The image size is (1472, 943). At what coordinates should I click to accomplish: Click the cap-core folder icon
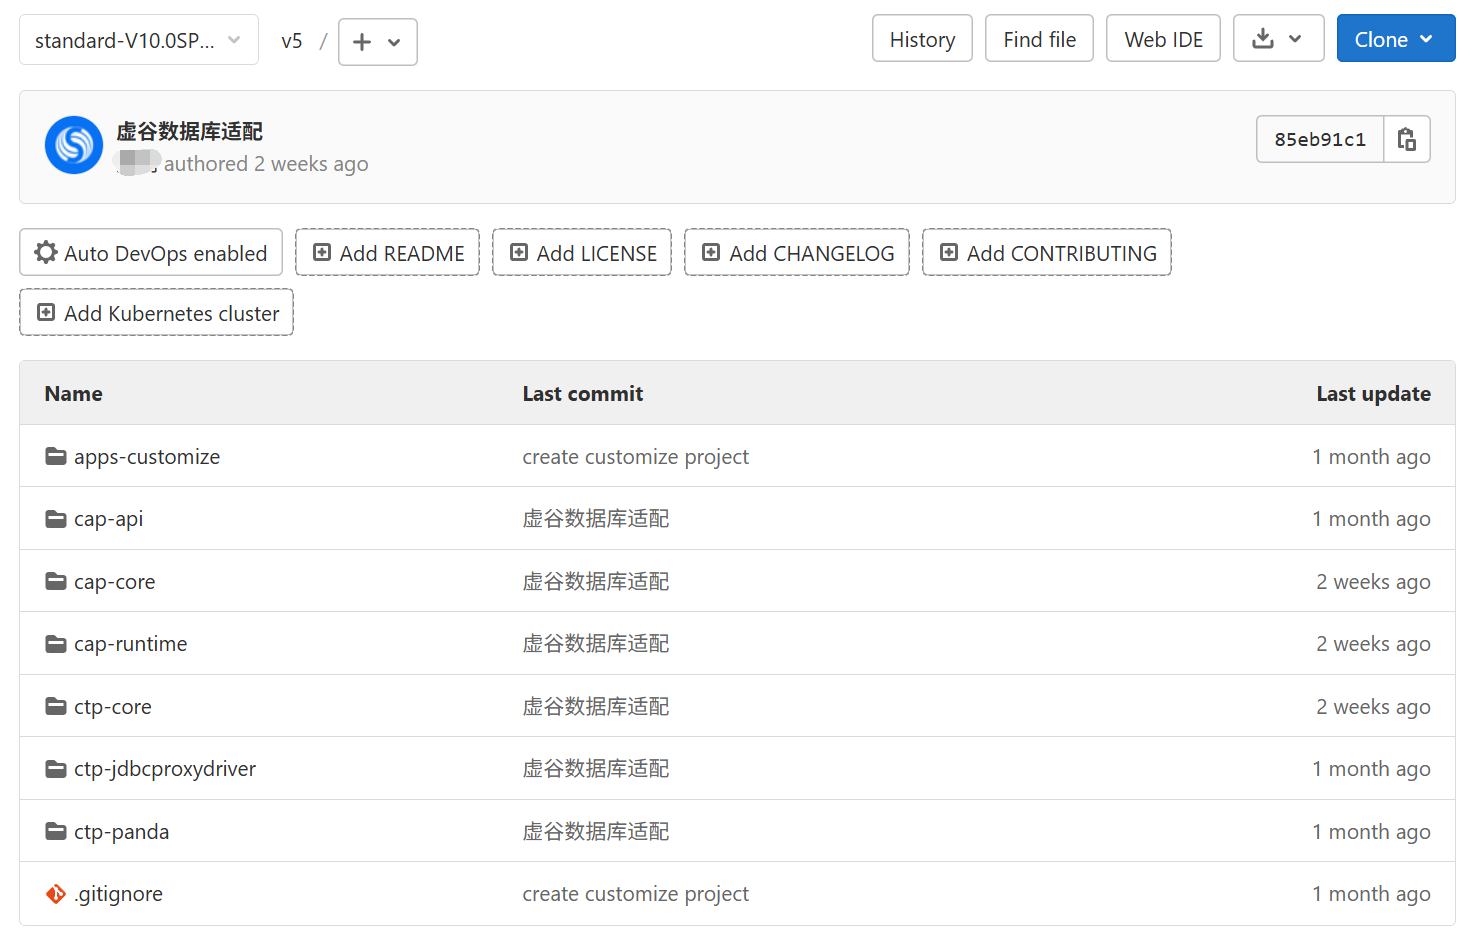(x=56, y=582)
